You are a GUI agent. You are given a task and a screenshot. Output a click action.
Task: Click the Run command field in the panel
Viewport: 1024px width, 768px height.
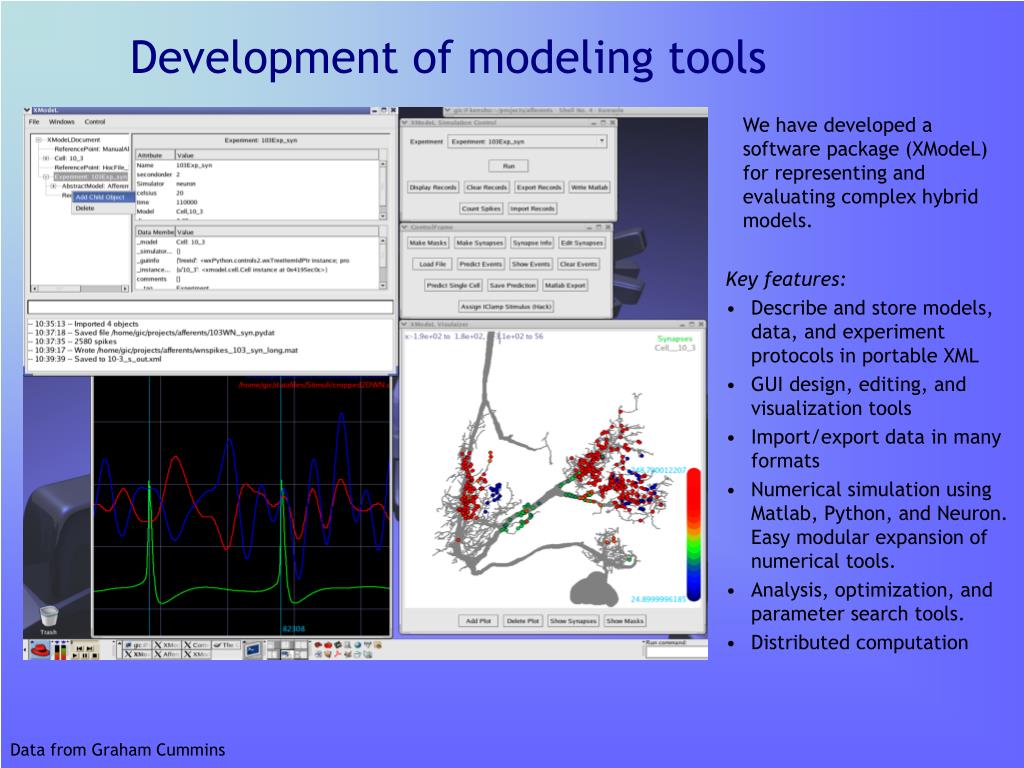(677, 652)
